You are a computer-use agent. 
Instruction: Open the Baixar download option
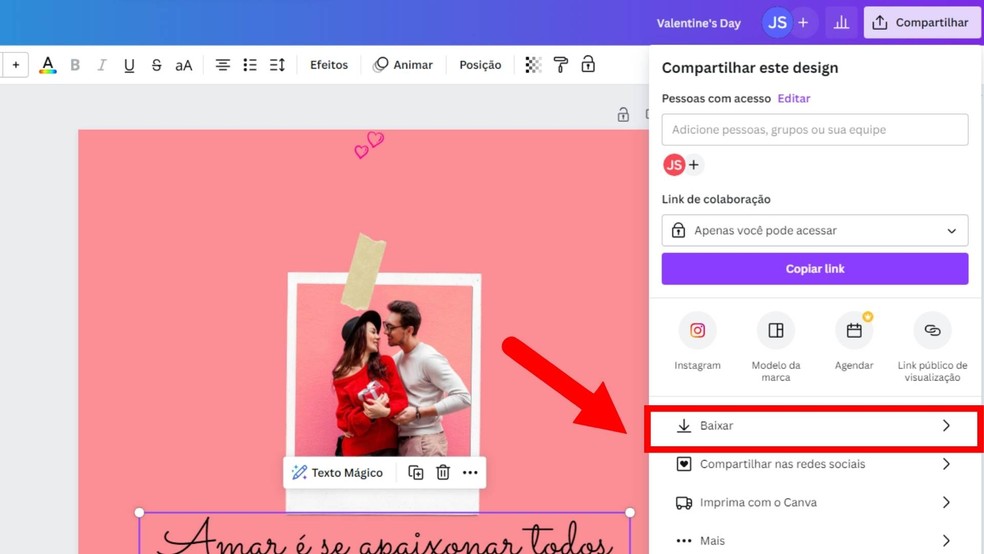click(815, 426)
